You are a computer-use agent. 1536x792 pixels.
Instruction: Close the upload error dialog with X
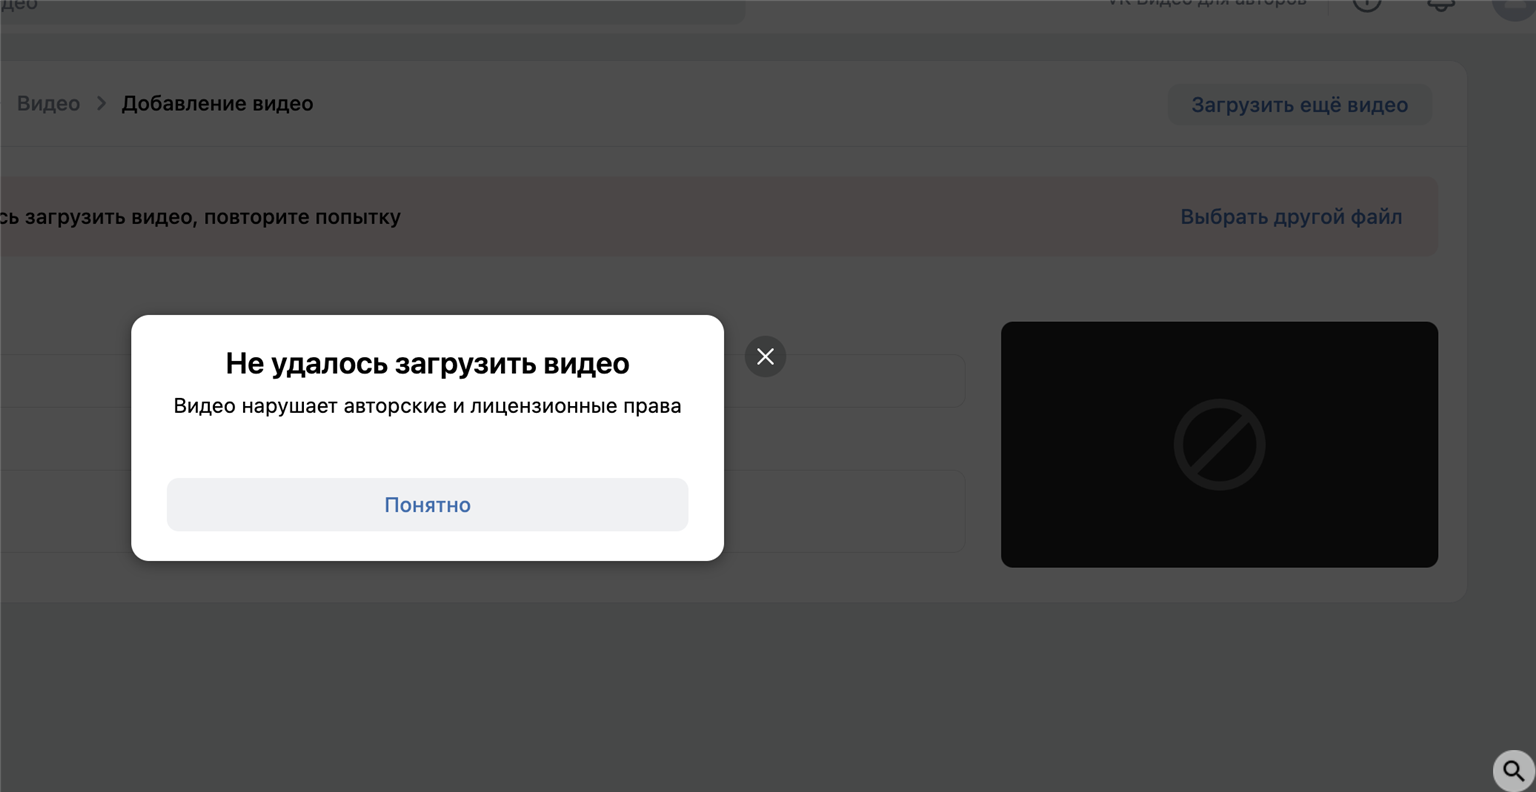pos(765,356)
